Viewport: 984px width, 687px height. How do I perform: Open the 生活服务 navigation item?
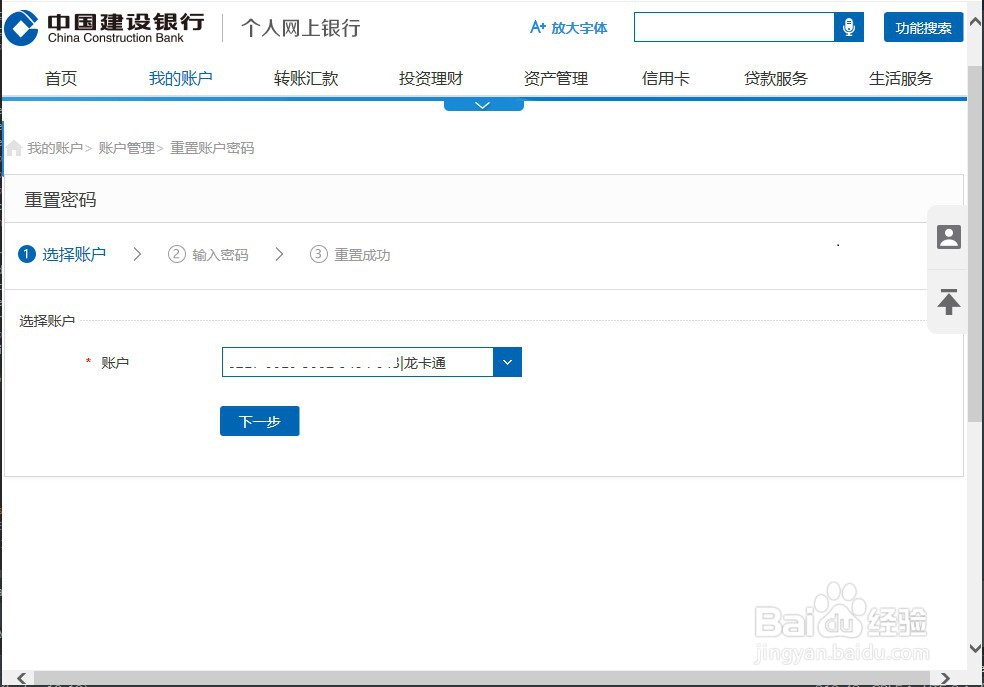899,78
